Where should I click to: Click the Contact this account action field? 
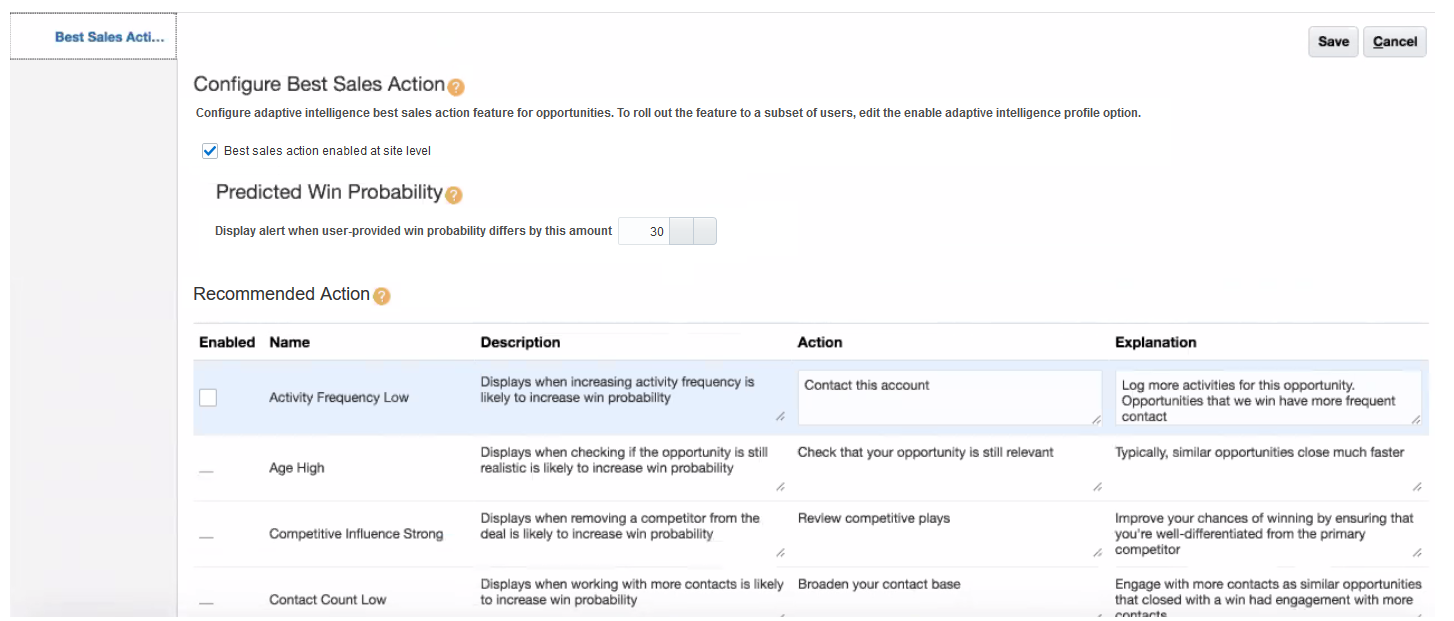click(948, 398)
